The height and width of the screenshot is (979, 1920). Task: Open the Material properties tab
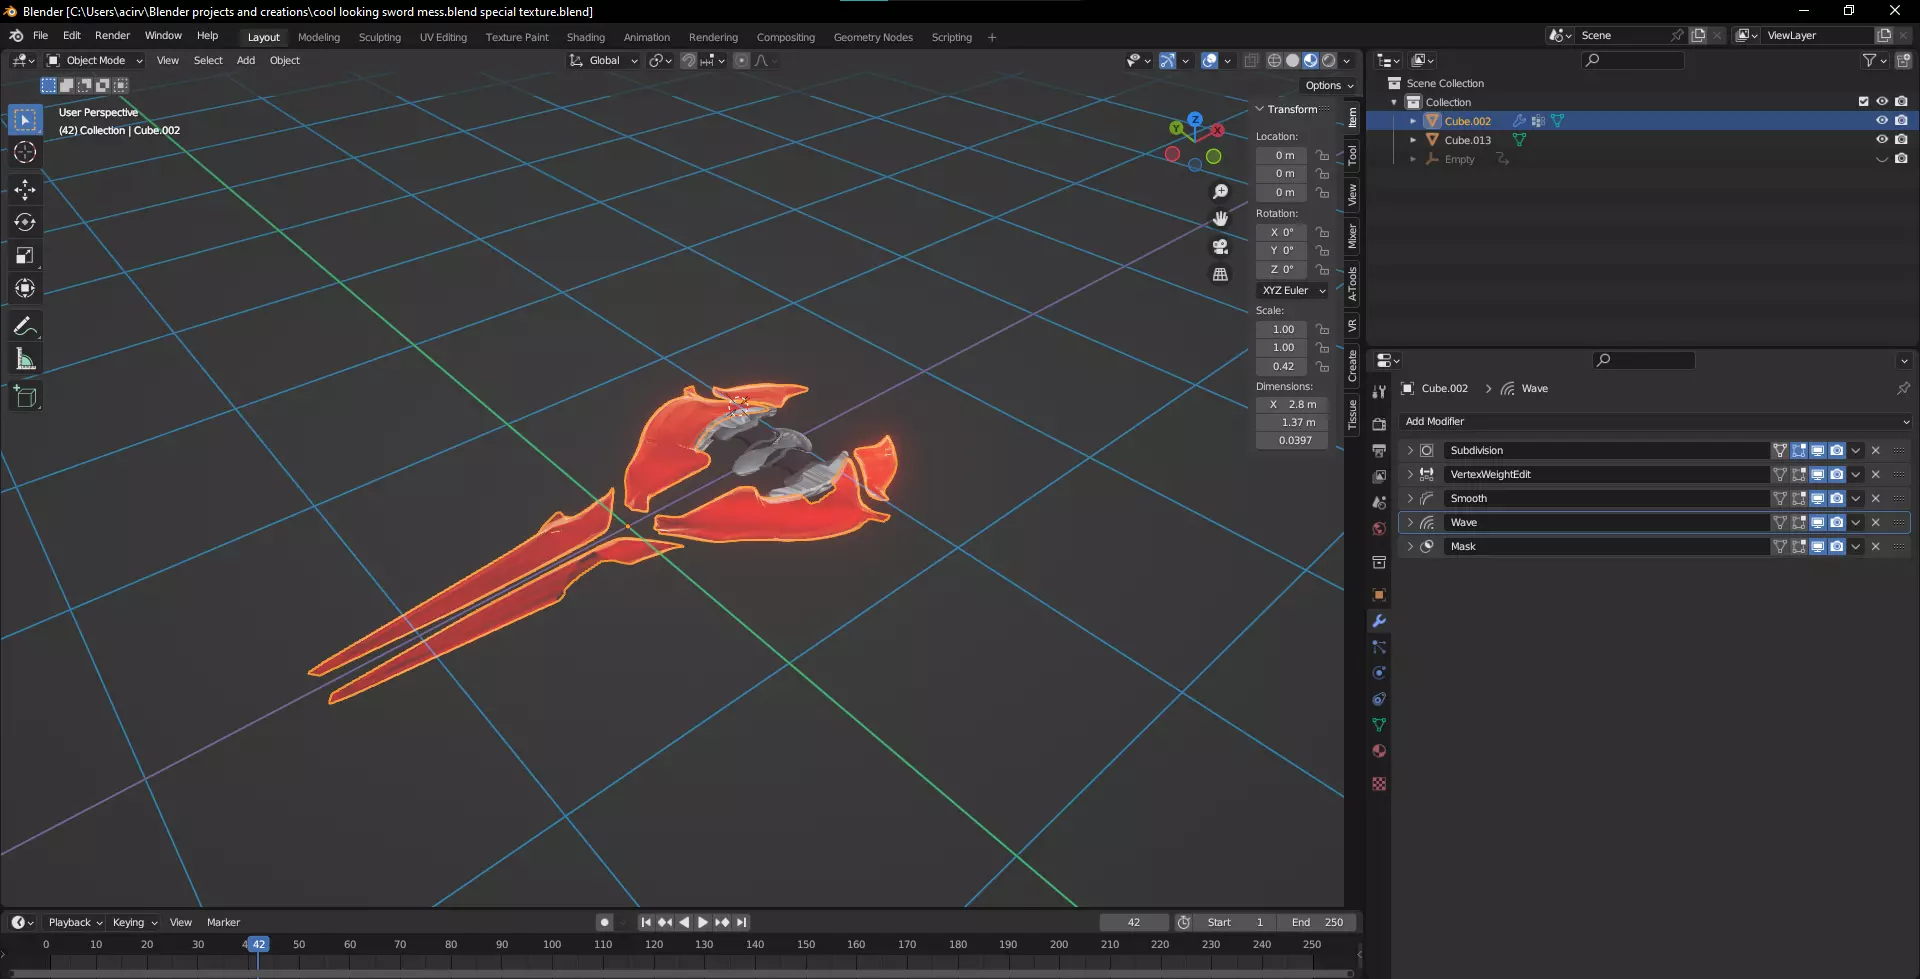tap(1379, 751)
